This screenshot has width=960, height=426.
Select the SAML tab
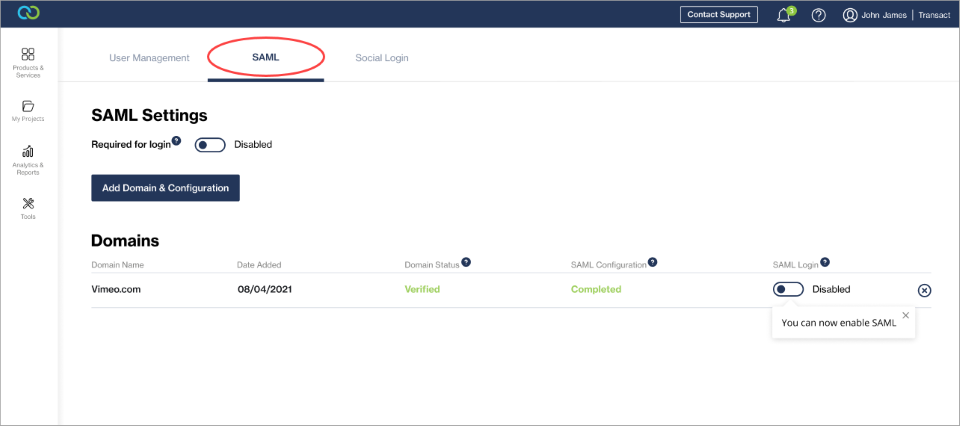pyautogui.click(x=266, y=58)
